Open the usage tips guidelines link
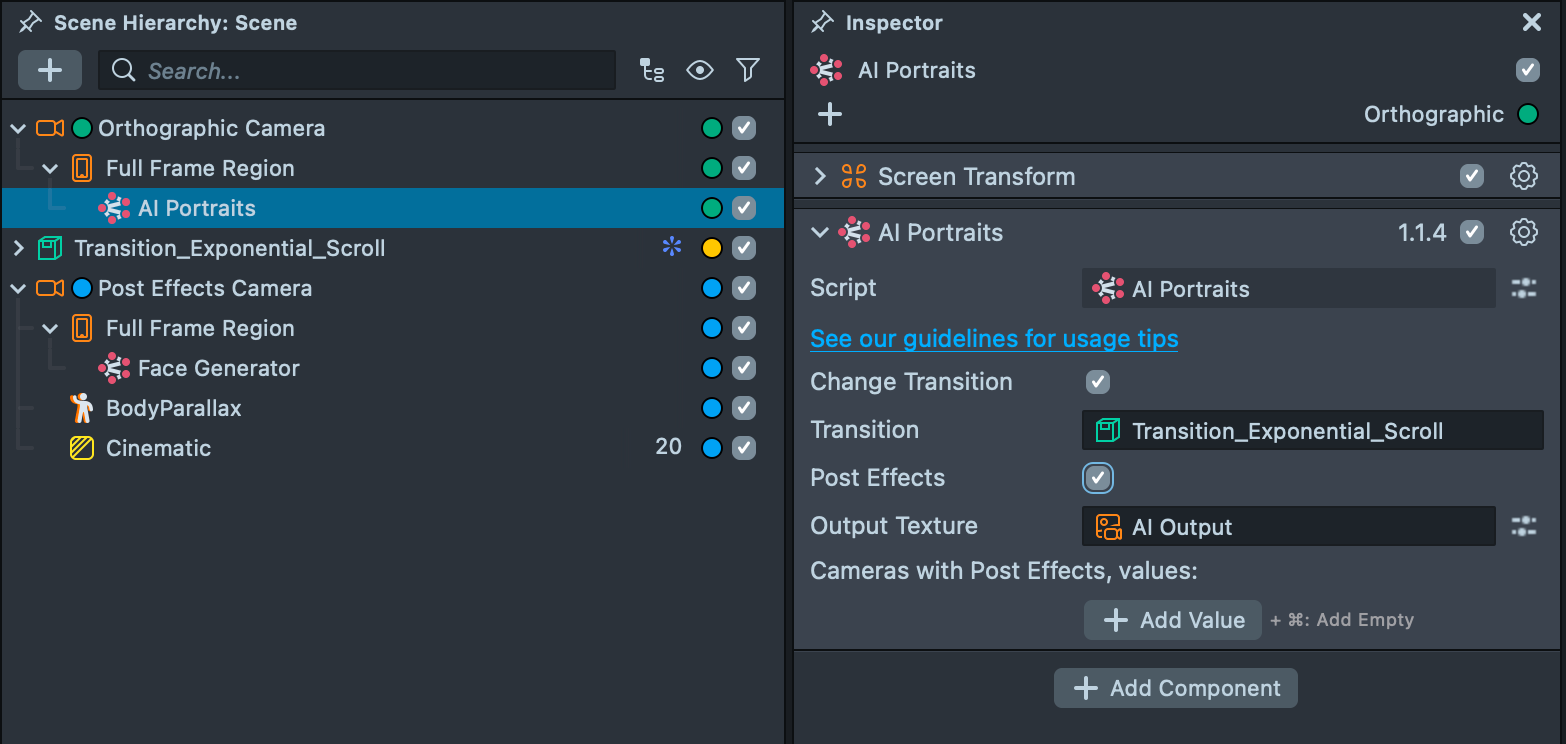 pyautogui.click(x=994, y=339)
